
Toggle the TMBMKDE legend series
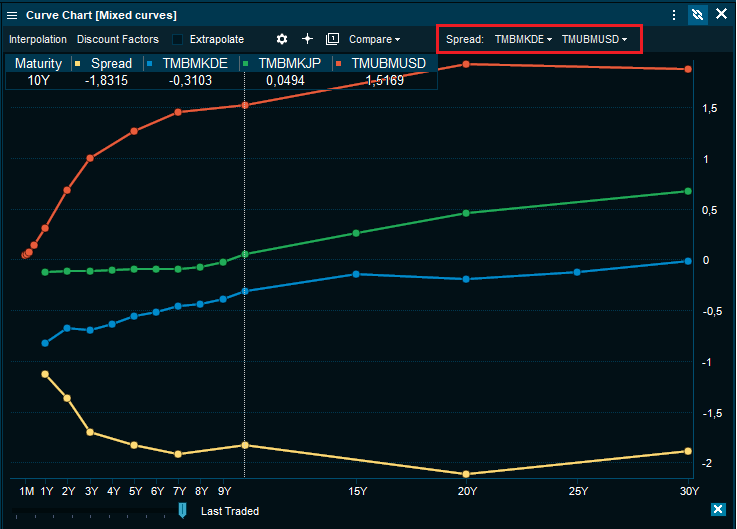193,63
